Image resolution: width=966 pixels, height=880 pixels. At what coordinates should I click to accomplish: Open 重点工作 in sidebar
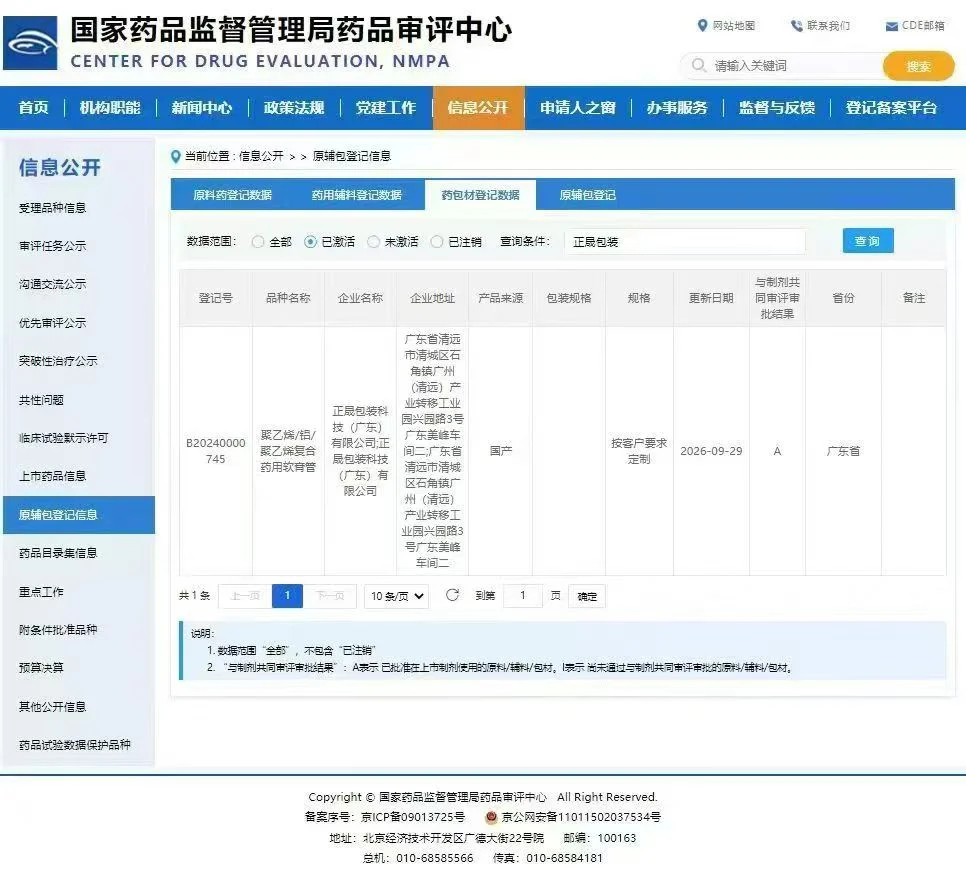pos(41,592)
